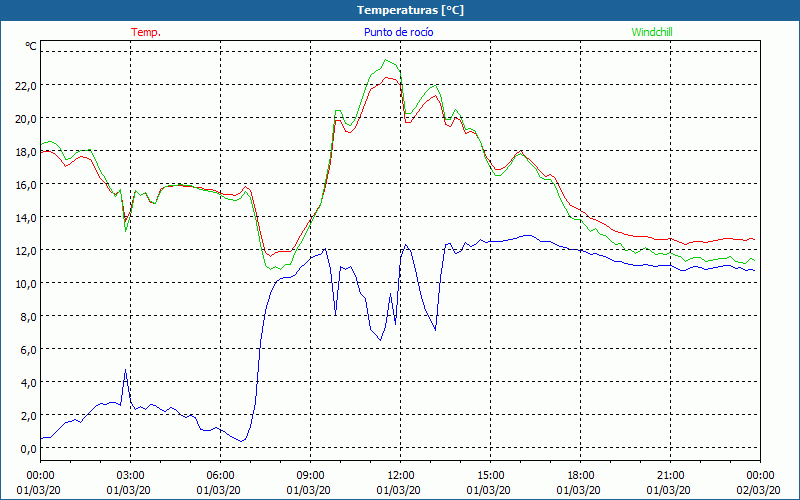800x500 pixels.
Task: Click the '03:00' time axis label
Action: pyautogui.click(x=130, y=476)
